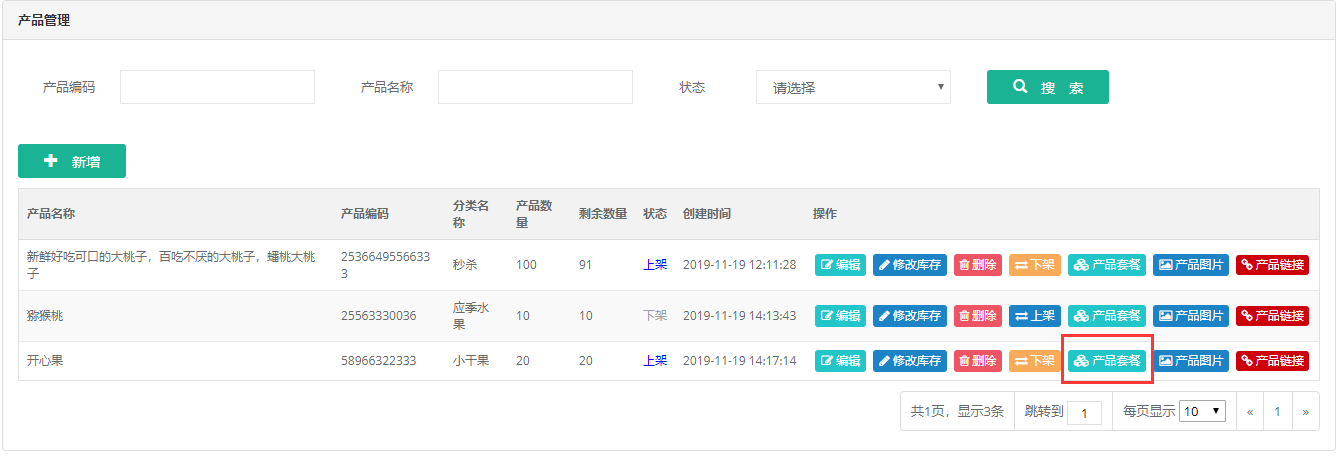This screenshot has width=1339, height=456.
Task: Click the 新增 button
Action: pyautogui.click(x=72, y=161)
